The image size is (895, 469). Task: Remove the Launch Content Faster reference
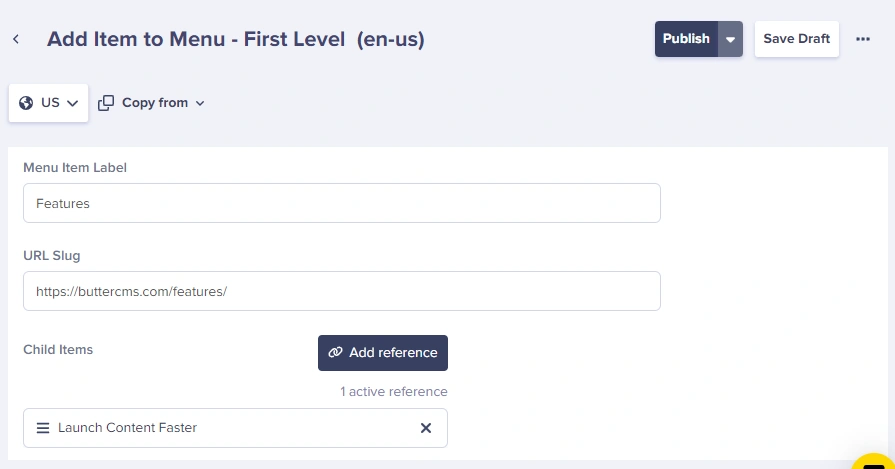tap(426, 428)
